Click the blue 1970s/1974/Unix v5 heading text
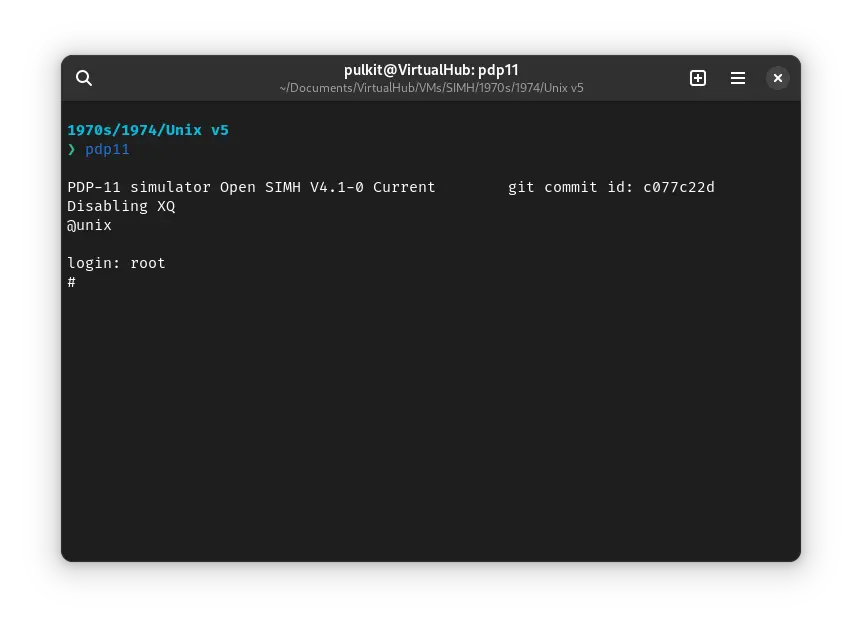Image resolution: width=862 pixels, height=629 pixels. [x=147, y=130]
